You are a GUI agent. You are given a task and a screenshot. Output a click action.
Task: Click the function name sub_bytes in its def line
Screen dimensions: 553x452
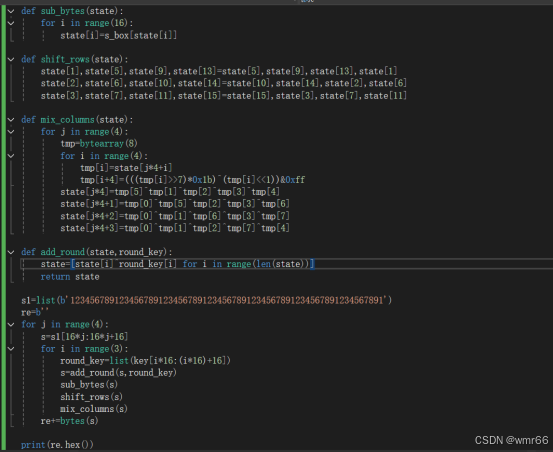[x=62, y=11]
